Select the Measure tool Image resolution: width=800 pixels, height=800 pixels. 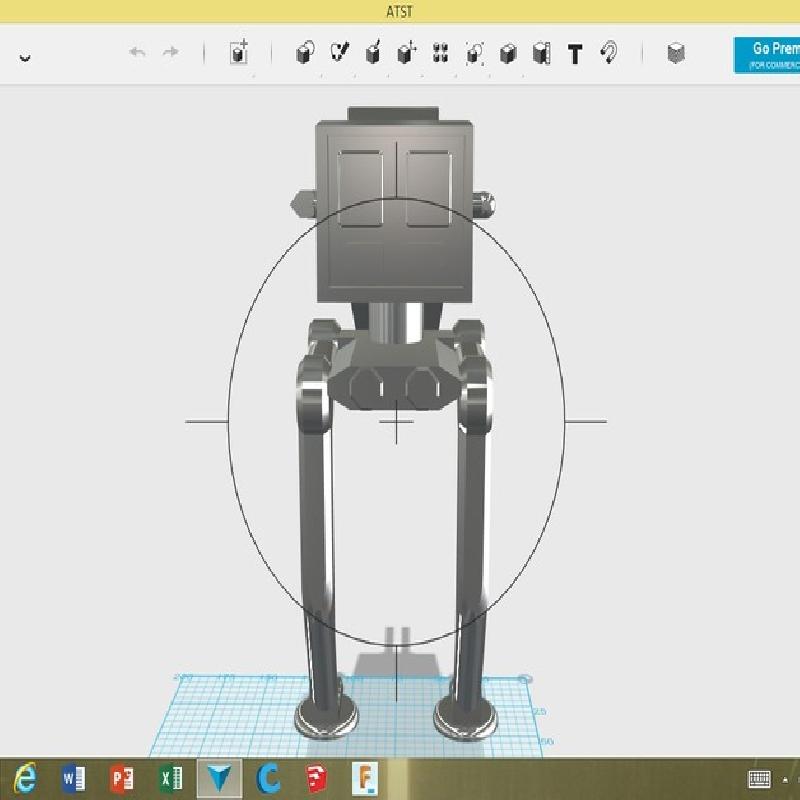541,53
